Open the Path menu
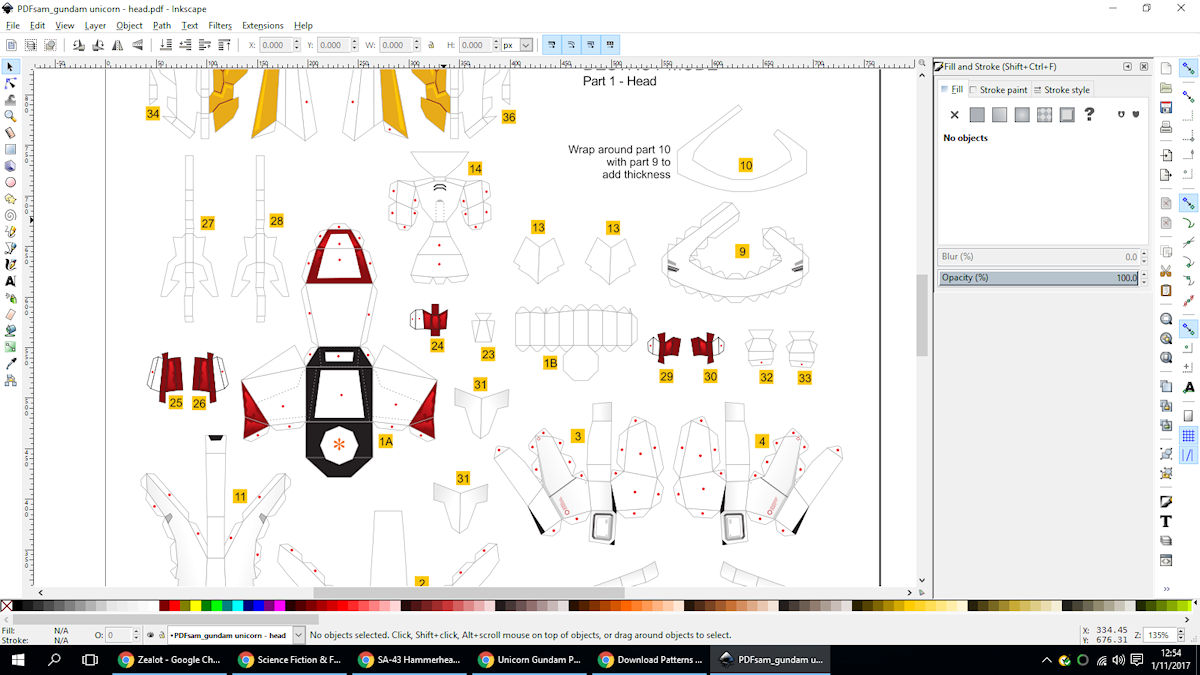The image size is (1200, 675). [x=161, y=25]
